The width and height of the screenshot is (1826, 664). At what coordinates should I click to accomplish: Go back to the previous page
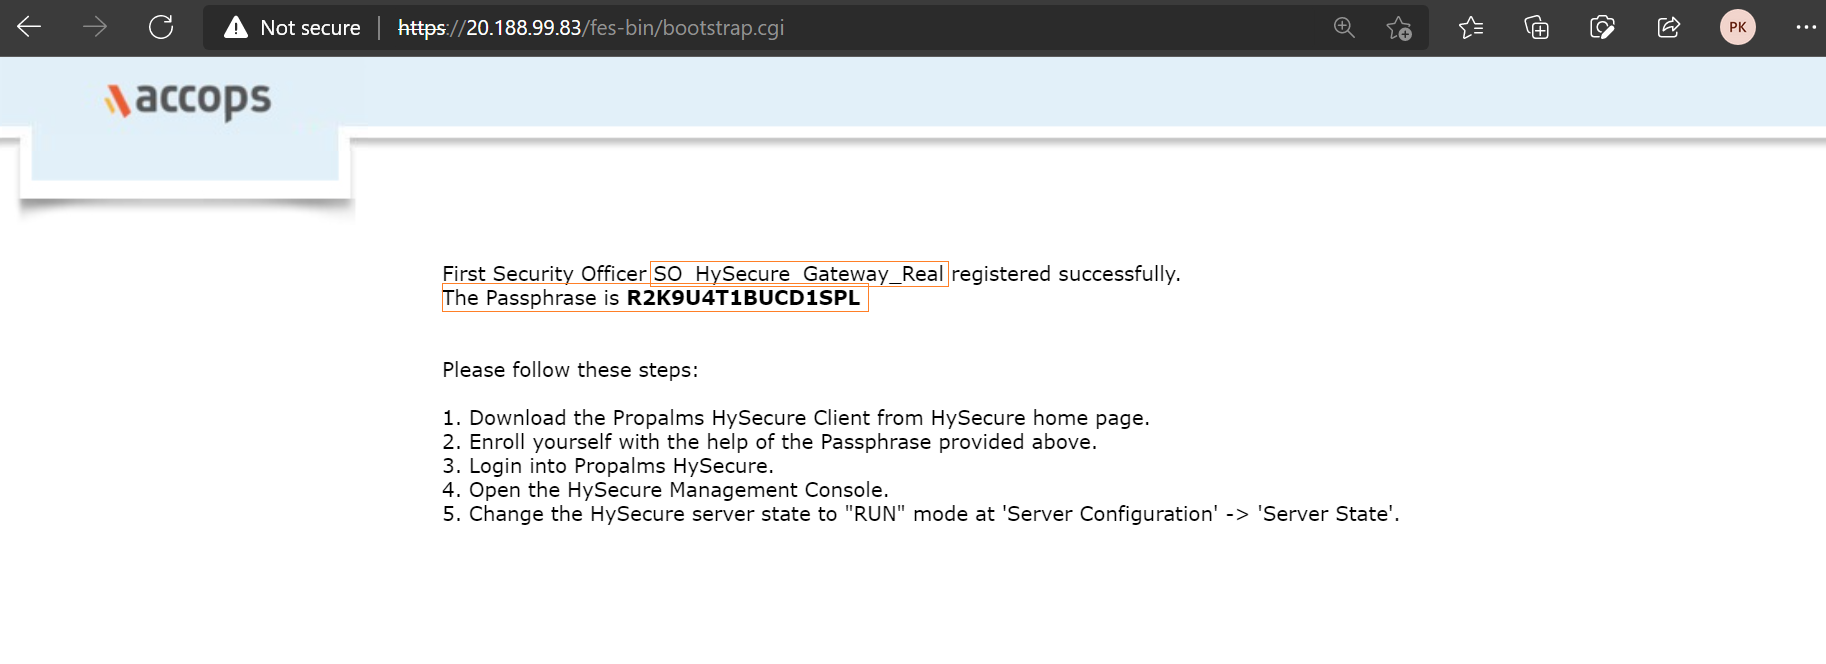pos(29,27)
